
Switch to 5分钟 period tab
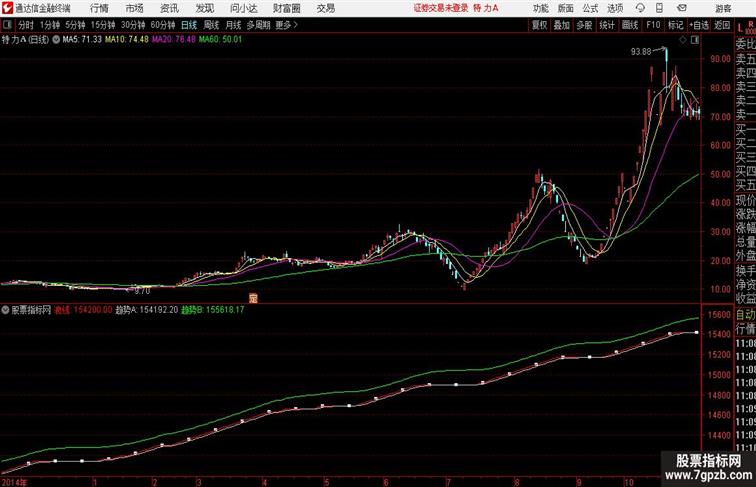(75, 25)
